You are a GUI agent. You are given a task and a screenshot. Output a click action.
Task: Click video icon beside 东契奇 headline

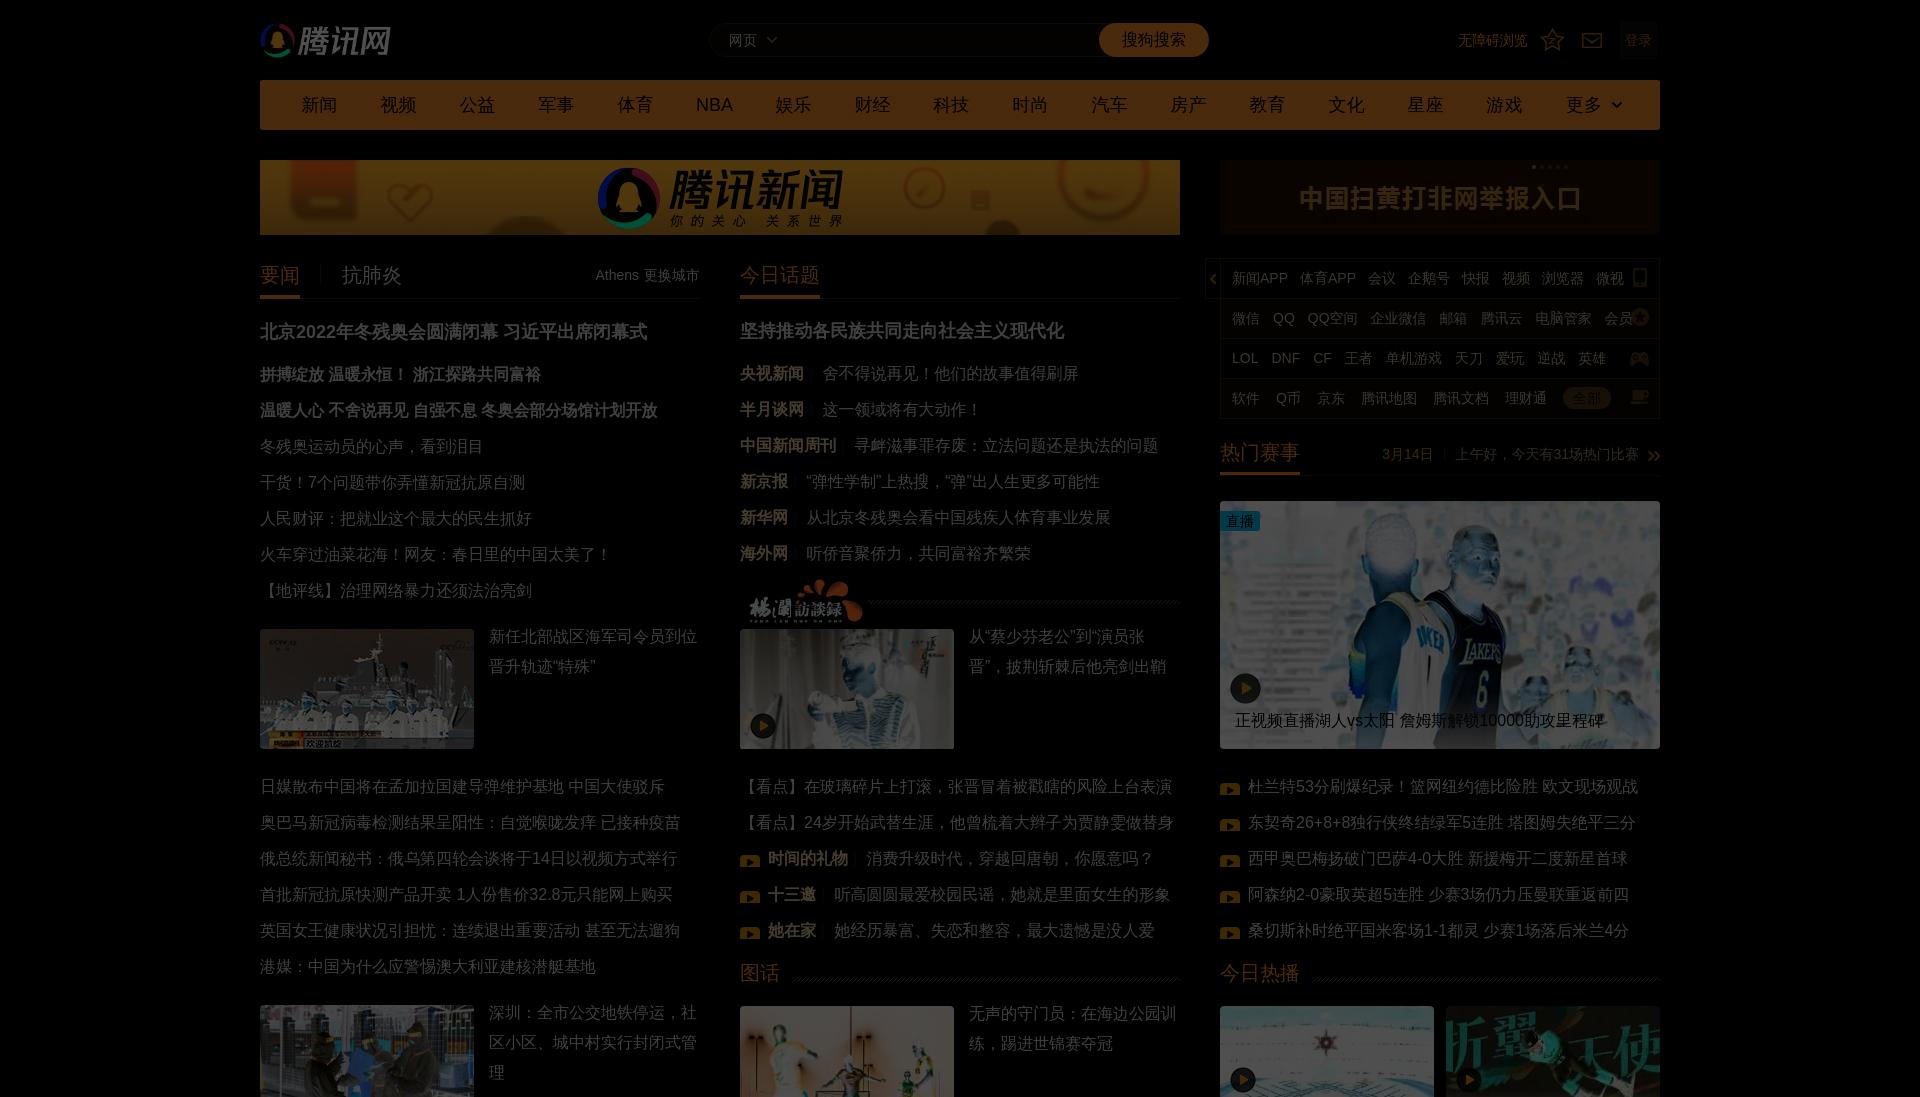coord(1230,824)
